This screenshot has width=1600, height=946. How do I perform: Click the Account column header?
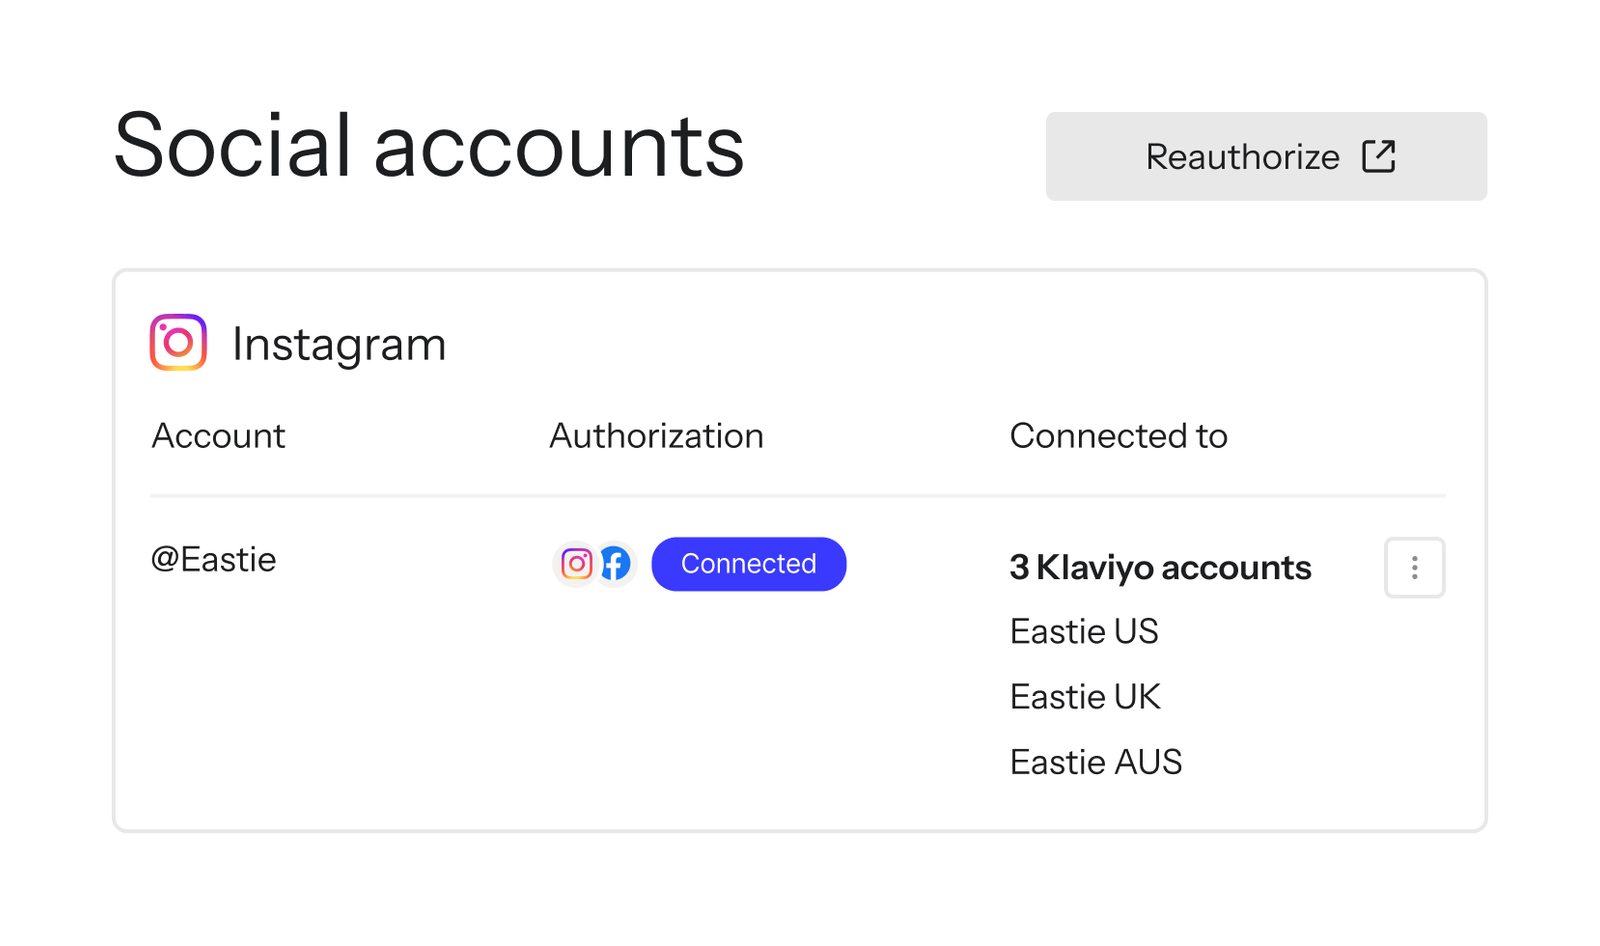(218, 436)
